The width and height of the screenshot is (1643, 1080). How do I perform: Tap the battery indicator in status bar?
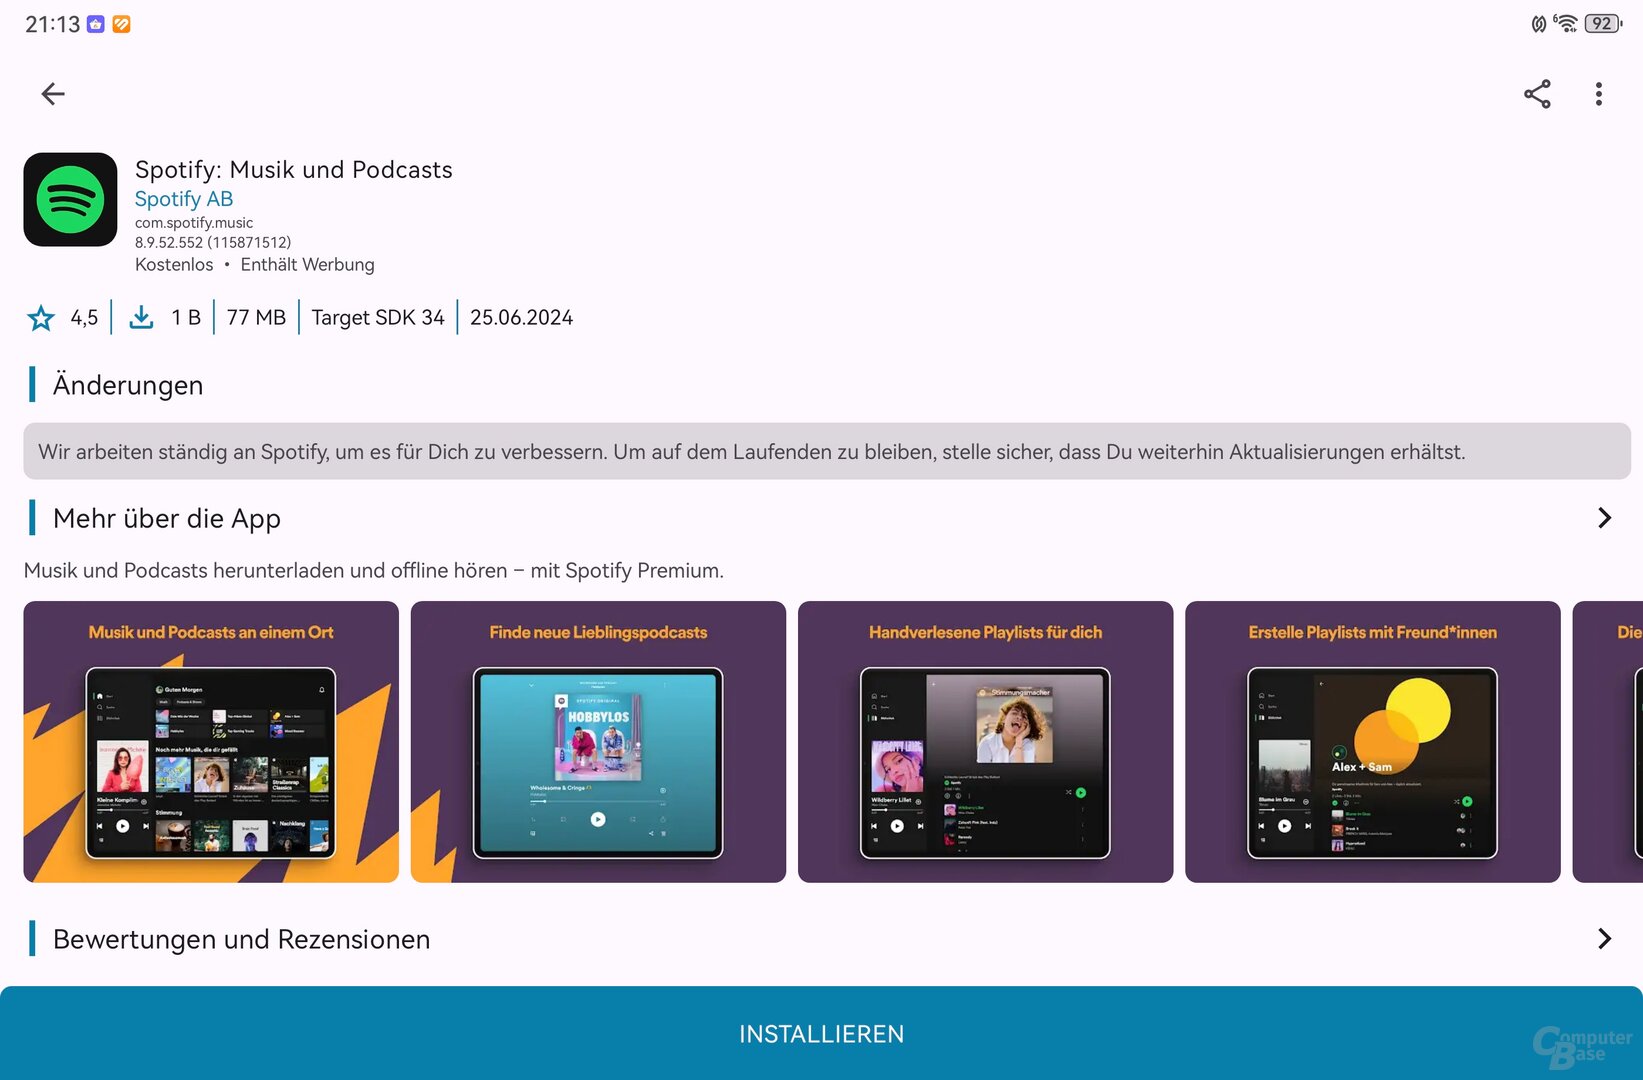pyautogui.click(x=1603, y=24)
